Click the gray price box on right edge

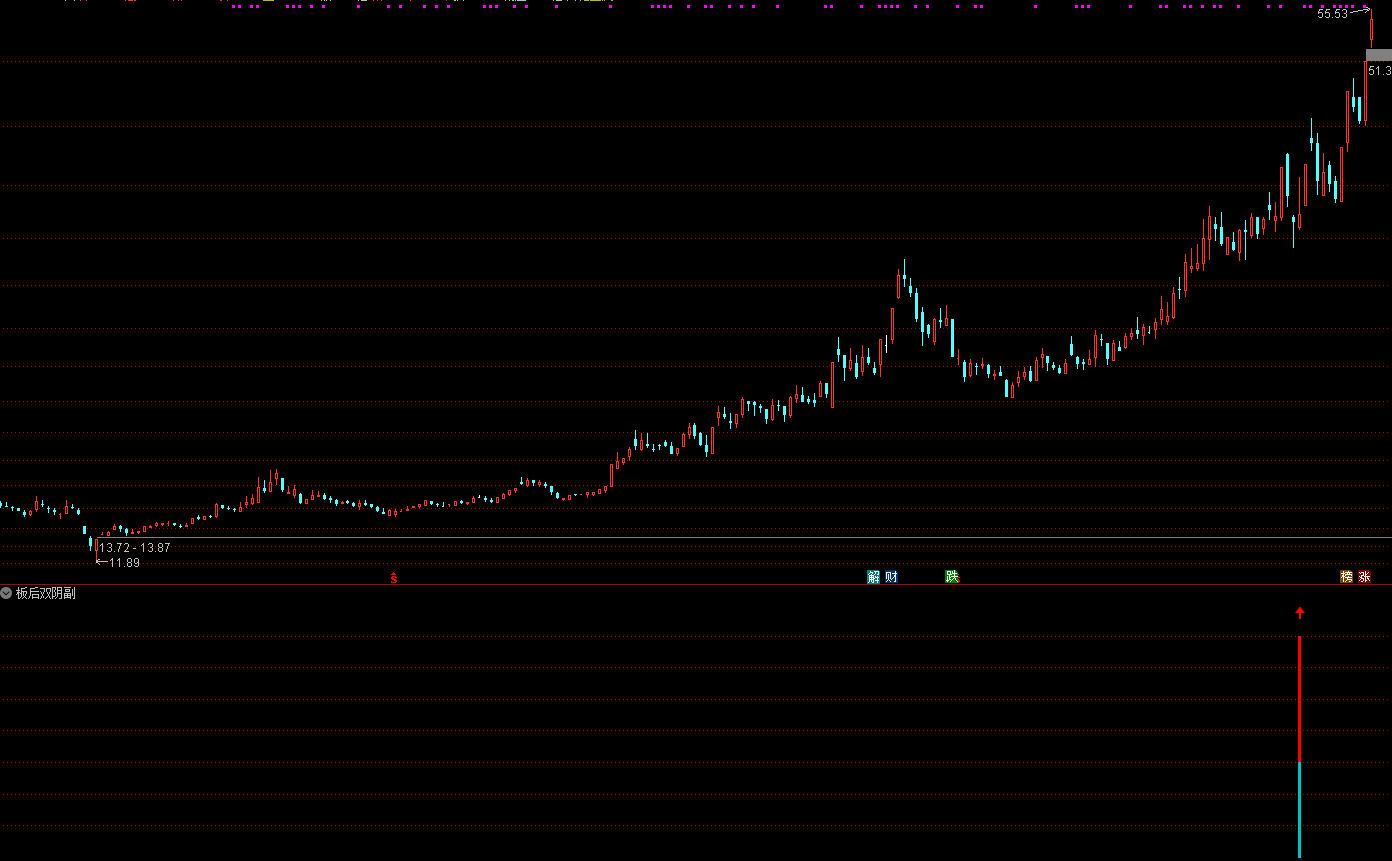pos(1378,55)
